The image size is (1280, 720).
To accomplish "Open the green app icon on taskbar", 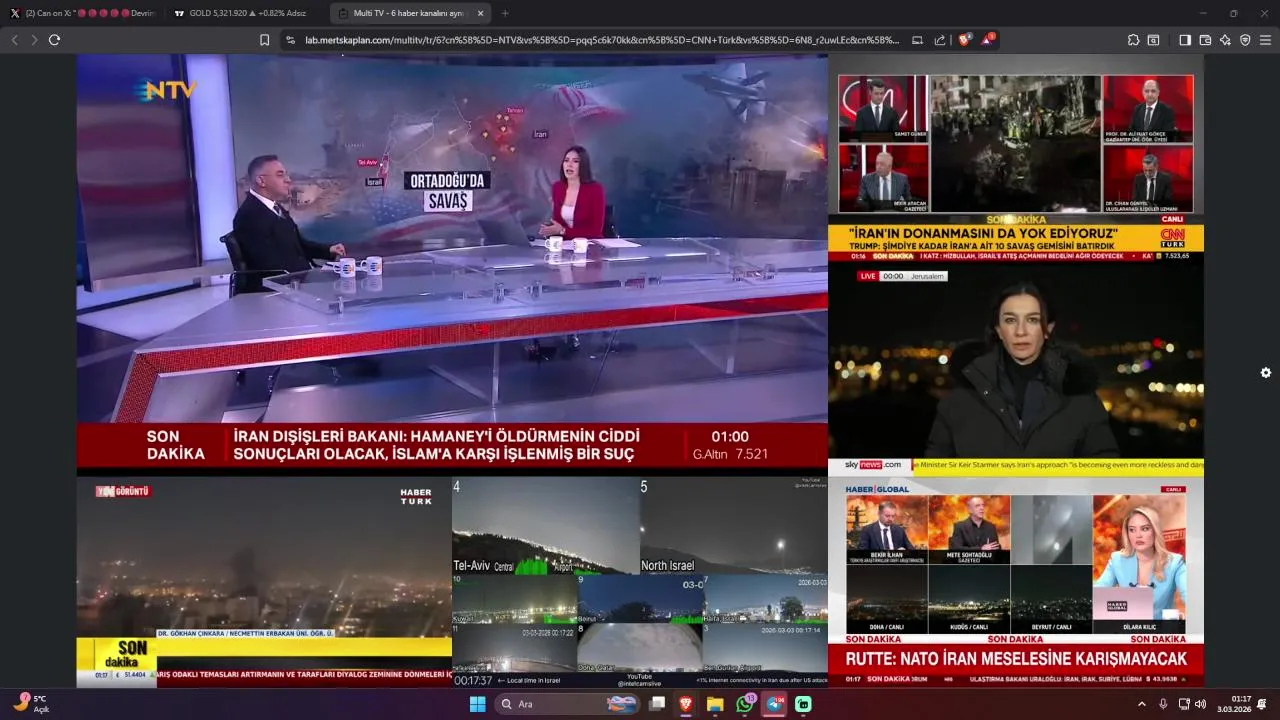I will click(x=803, y=704).
